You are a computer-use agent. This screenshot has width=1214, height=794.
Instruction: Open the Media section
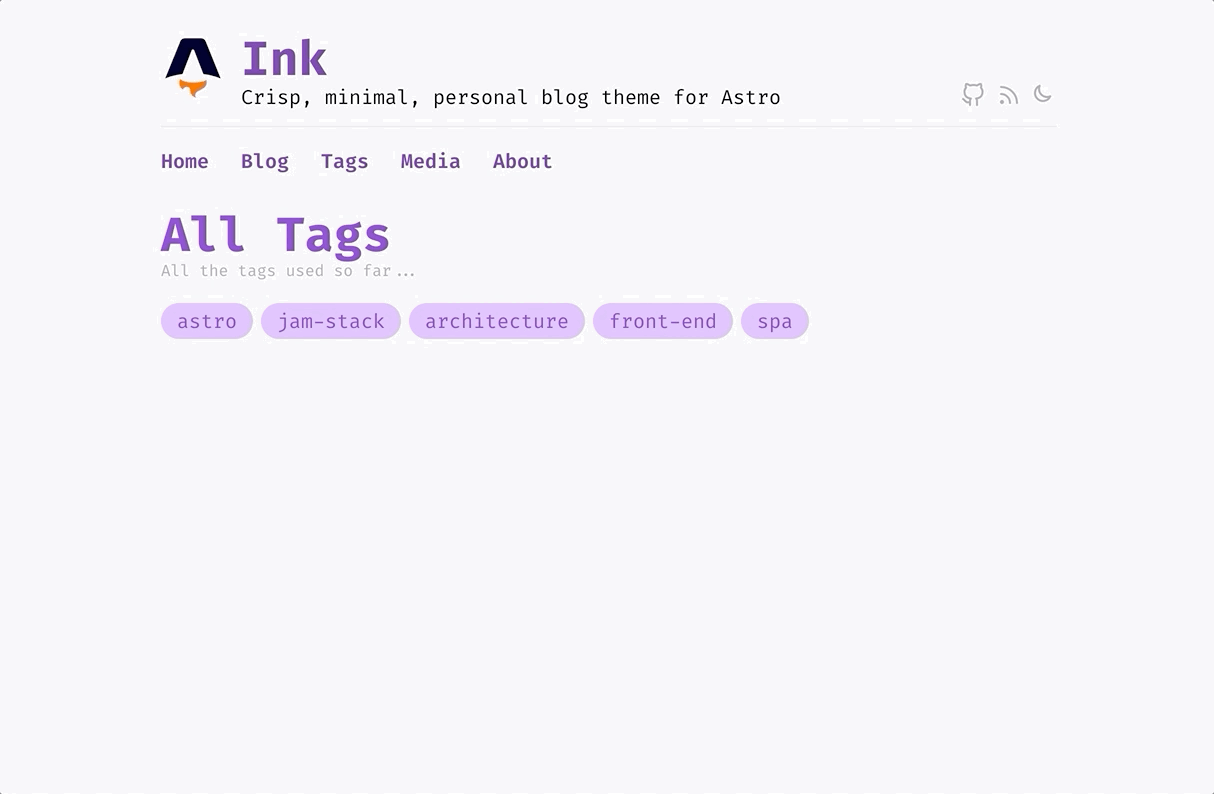[431, 161]
